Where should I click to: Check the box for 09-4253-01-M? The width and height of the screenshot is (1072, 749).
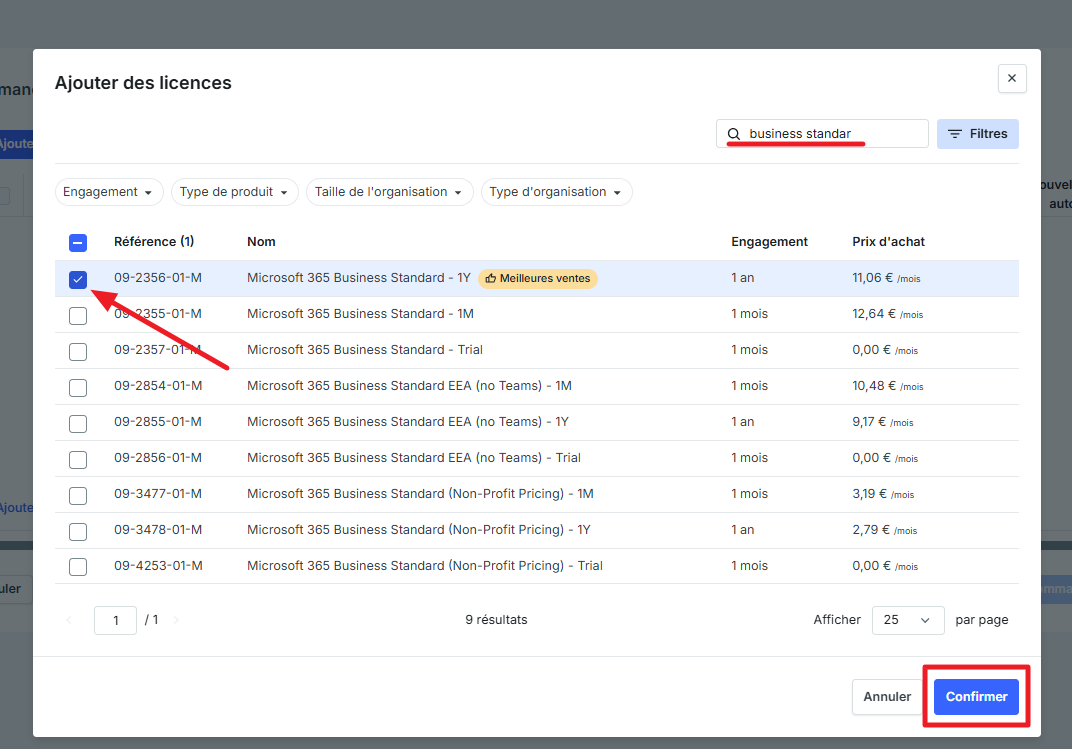point(78,567)
